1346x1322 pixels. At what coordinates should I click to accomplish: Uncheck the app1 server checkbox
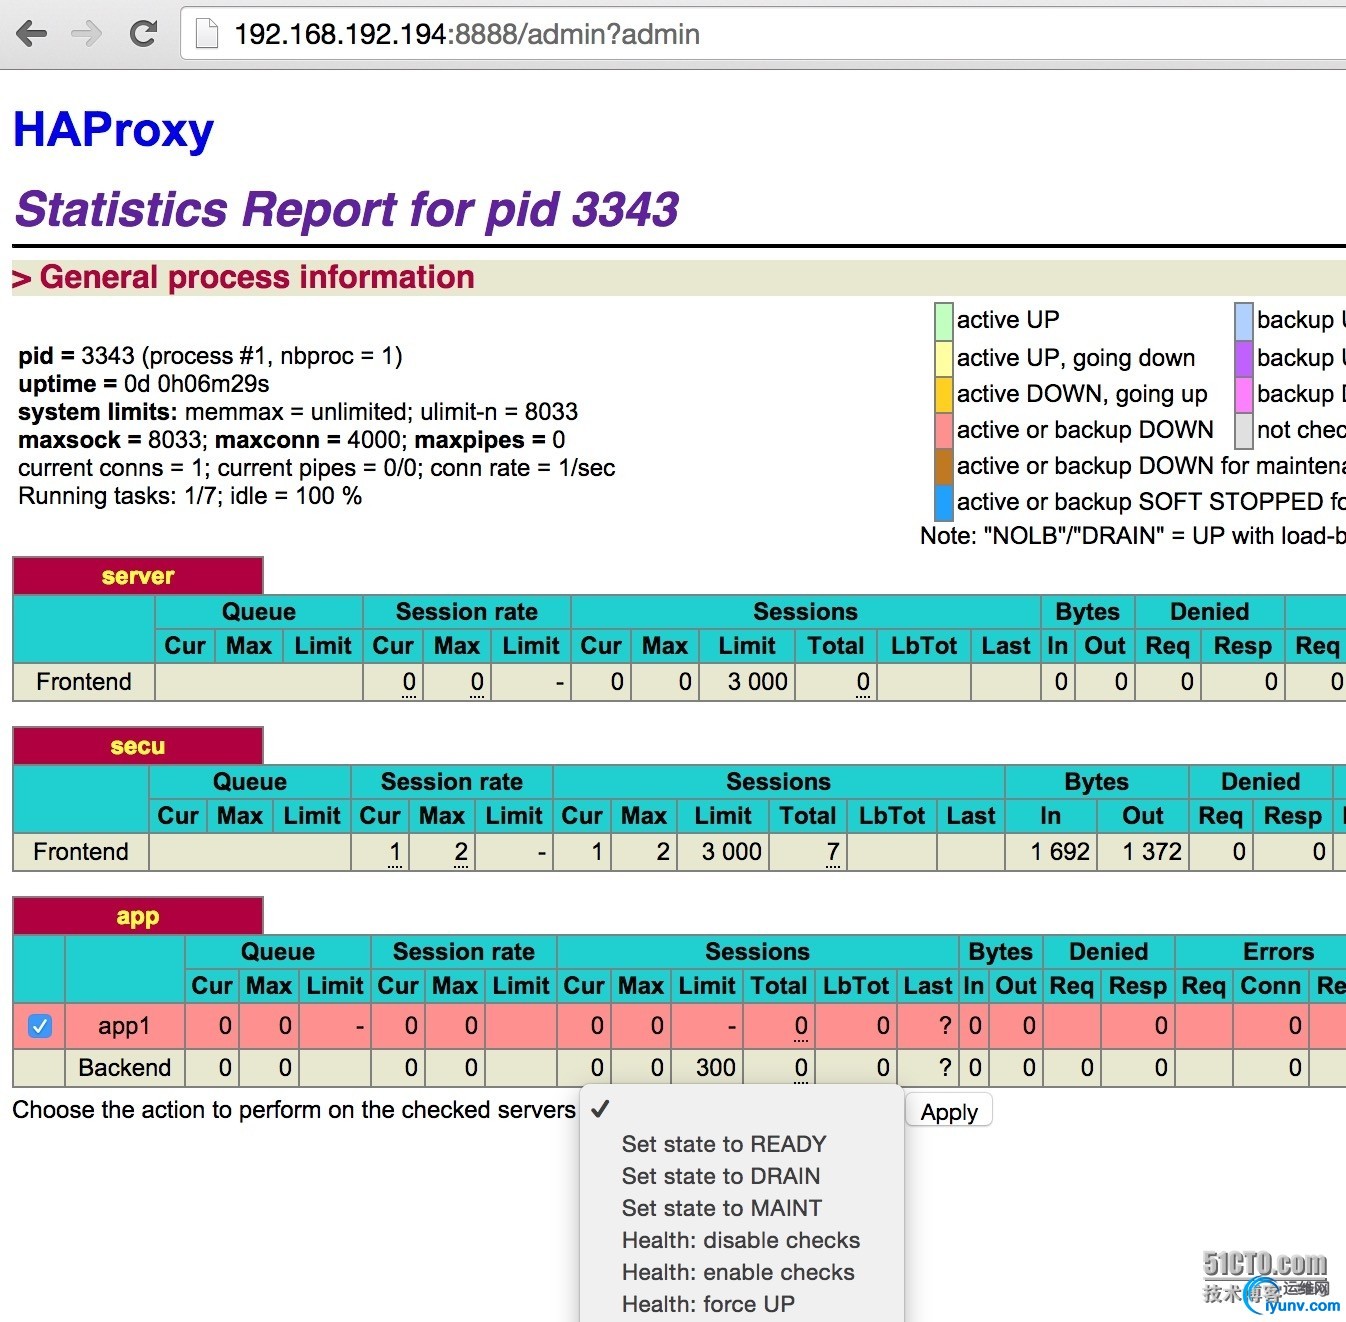40,1026
